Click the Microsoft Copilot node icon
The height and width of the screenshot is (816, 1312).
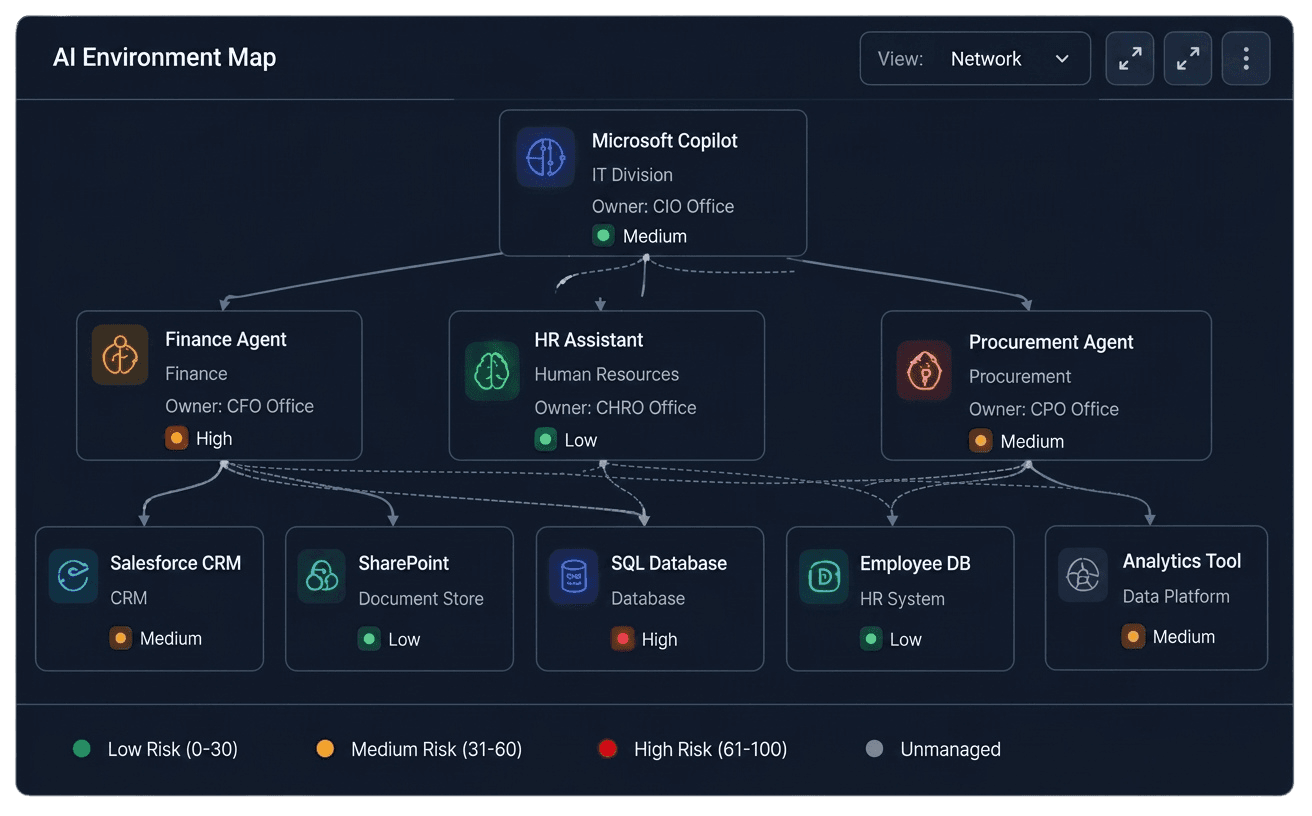pos(546,157)
